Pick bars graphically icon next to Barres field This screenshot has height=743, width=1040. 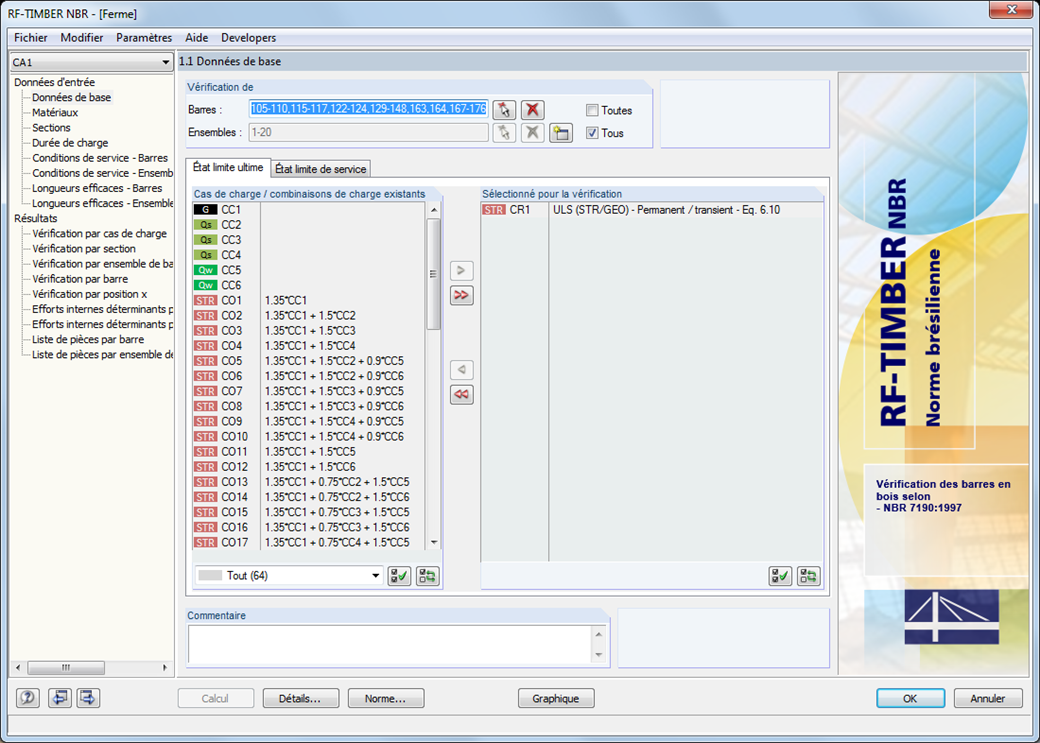(504, 109)
